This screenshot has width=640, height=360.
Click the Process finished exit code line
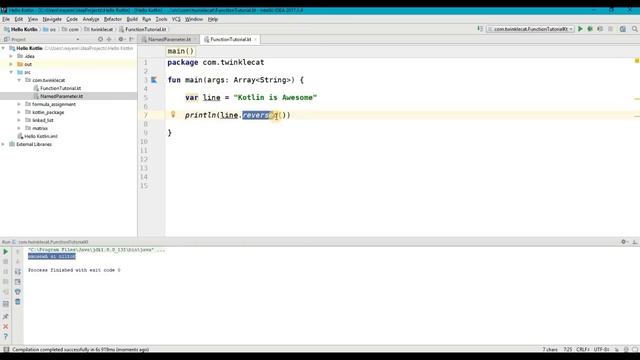(74, 270)
